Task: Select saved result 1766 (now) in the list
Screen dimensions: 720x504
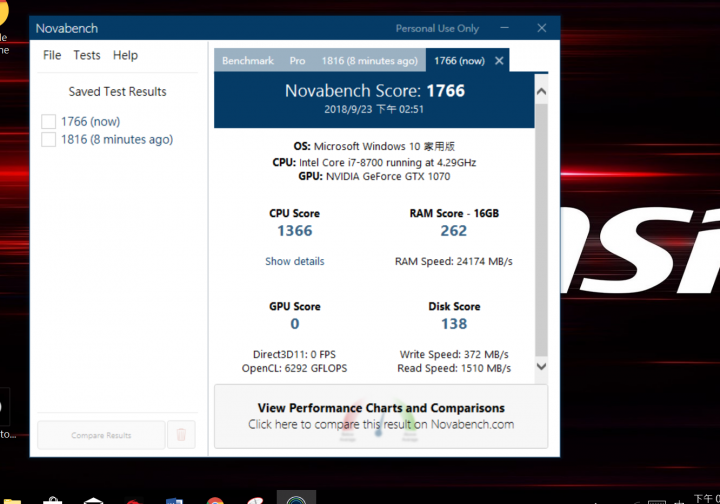Action: pos(90,122)
